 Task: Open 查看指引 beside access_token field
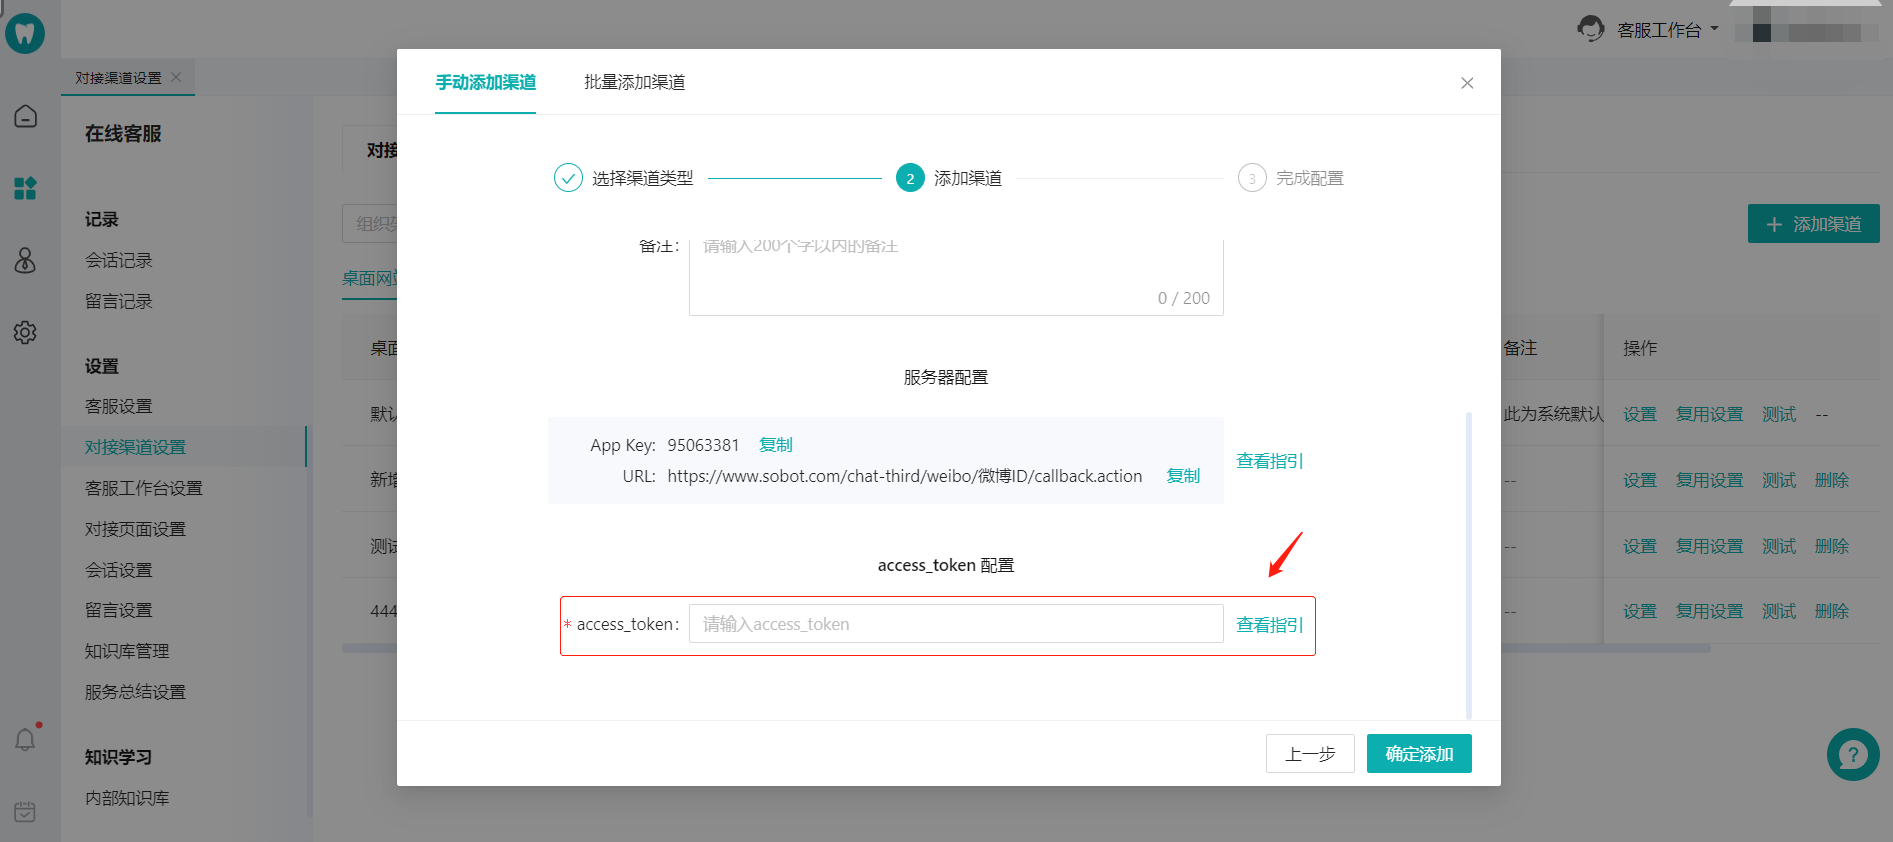1270,625
